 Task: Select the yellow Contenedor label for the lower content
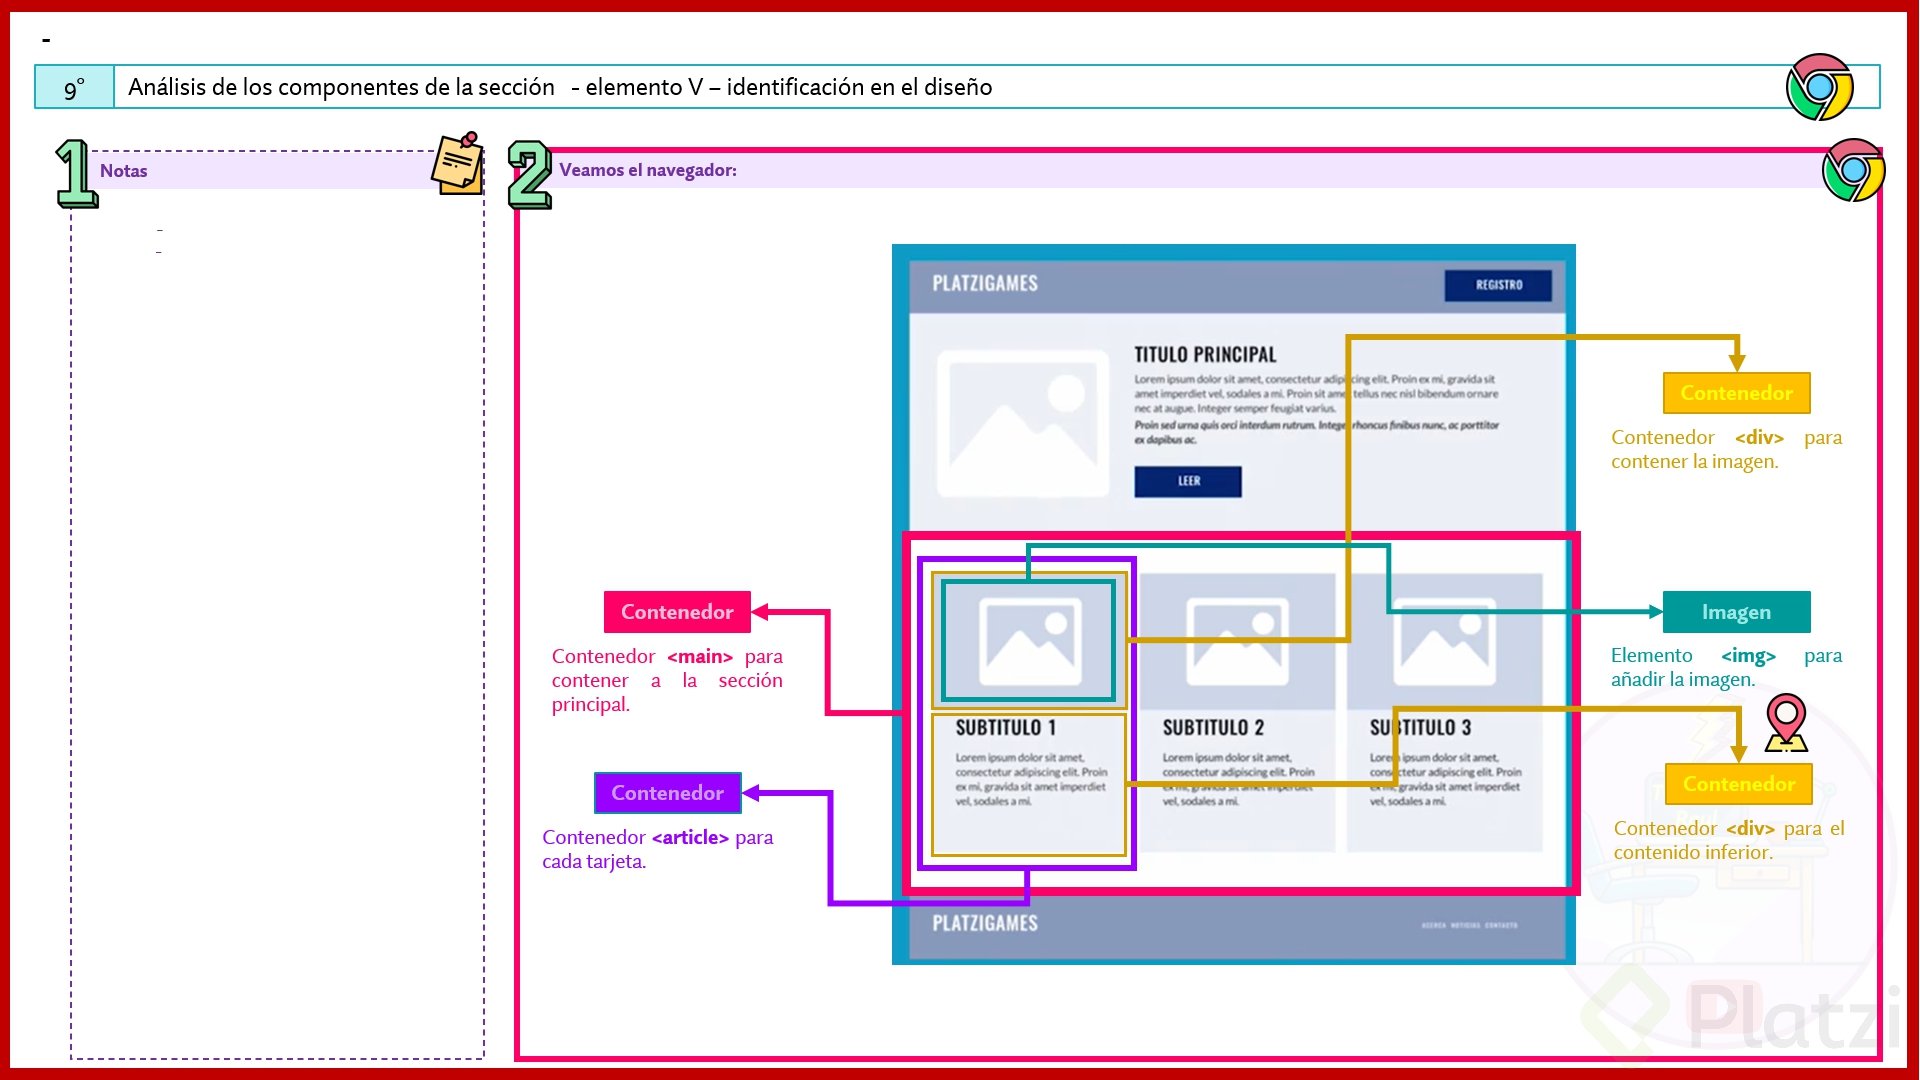click(x=1739, y=784)
